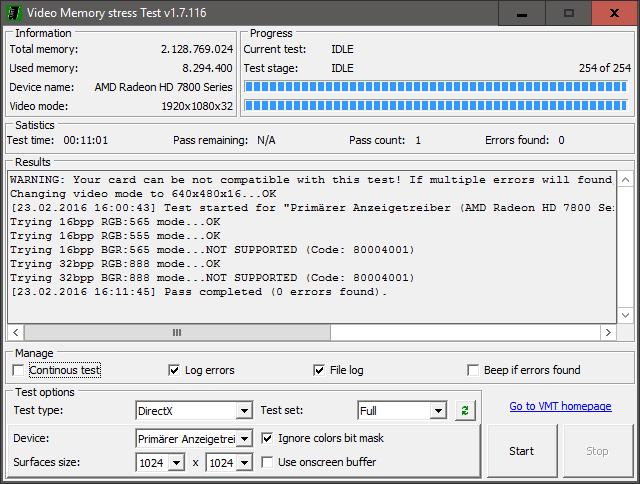The image size is (640, 484).
Task: Uncheck the File log checkbox
Action: [319, 370]
